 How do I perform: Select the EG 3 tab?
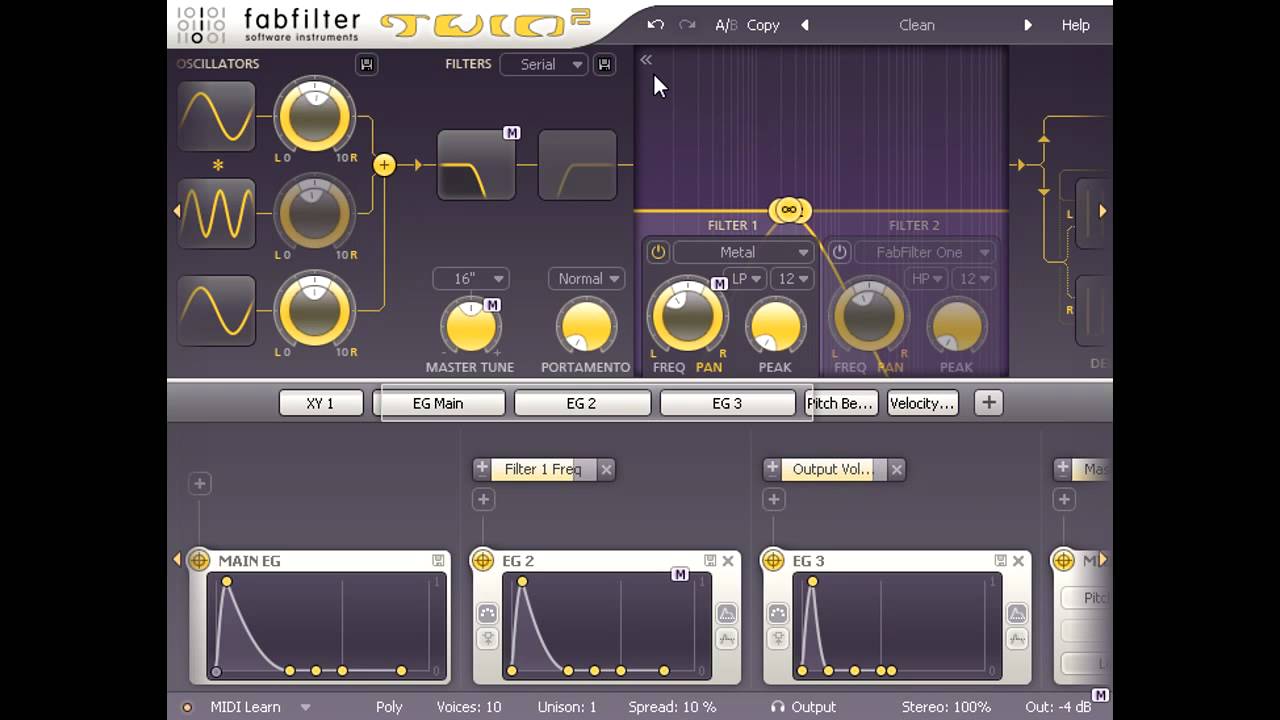728,403
